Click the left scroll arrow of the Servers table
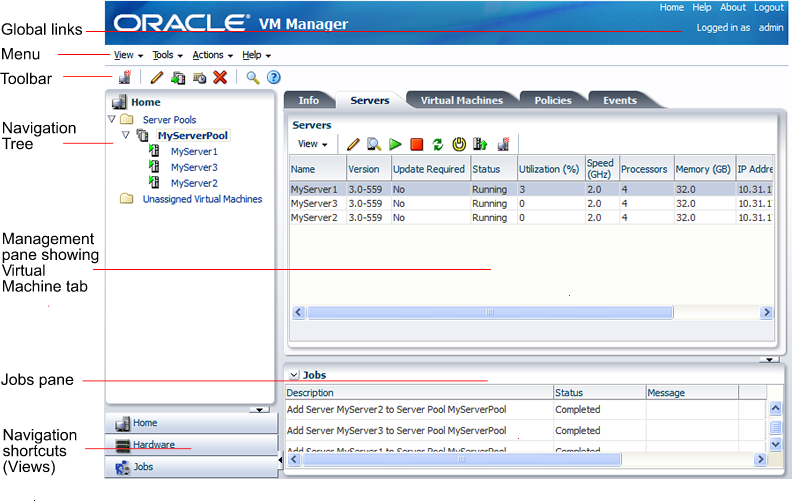Screen dimensions: 792x501 [x=298, y=312]
